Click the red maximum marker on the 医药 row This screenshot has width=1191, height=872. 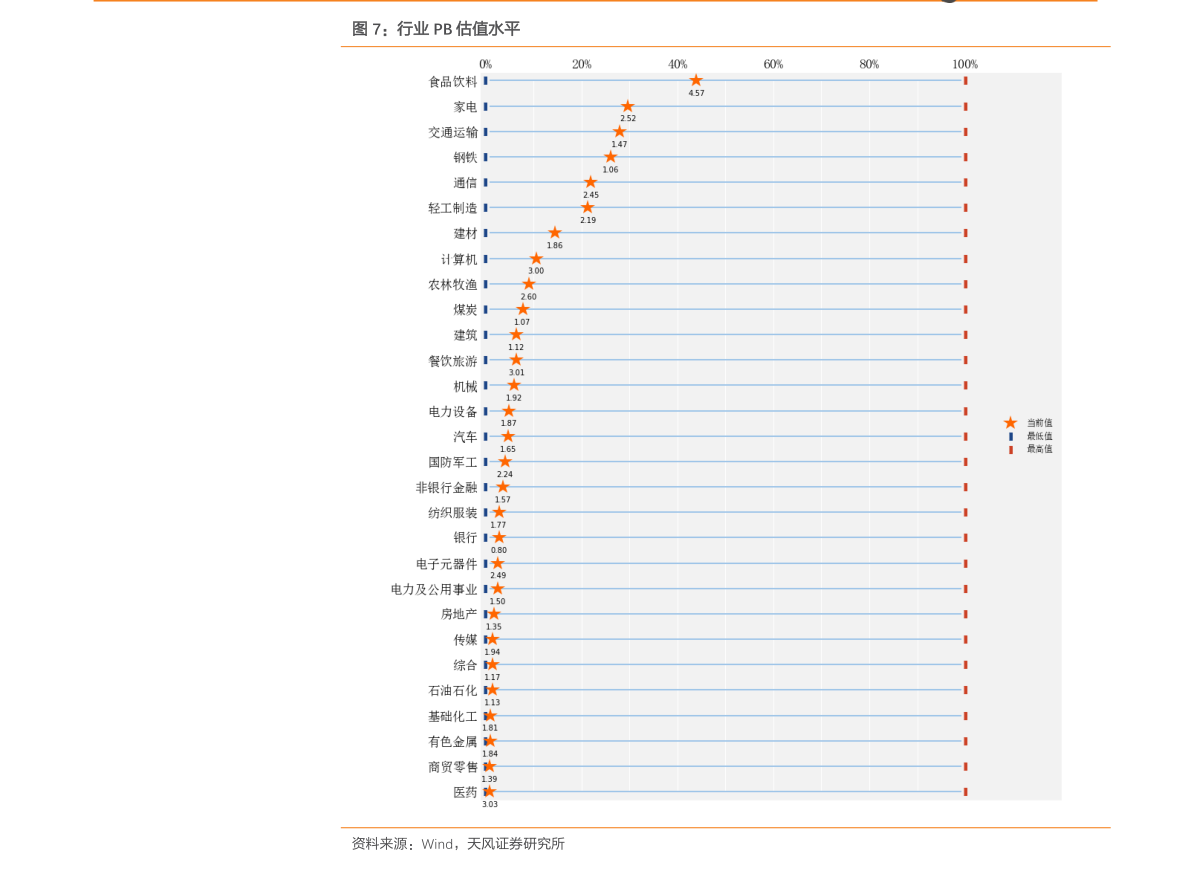tap(965, 791)
